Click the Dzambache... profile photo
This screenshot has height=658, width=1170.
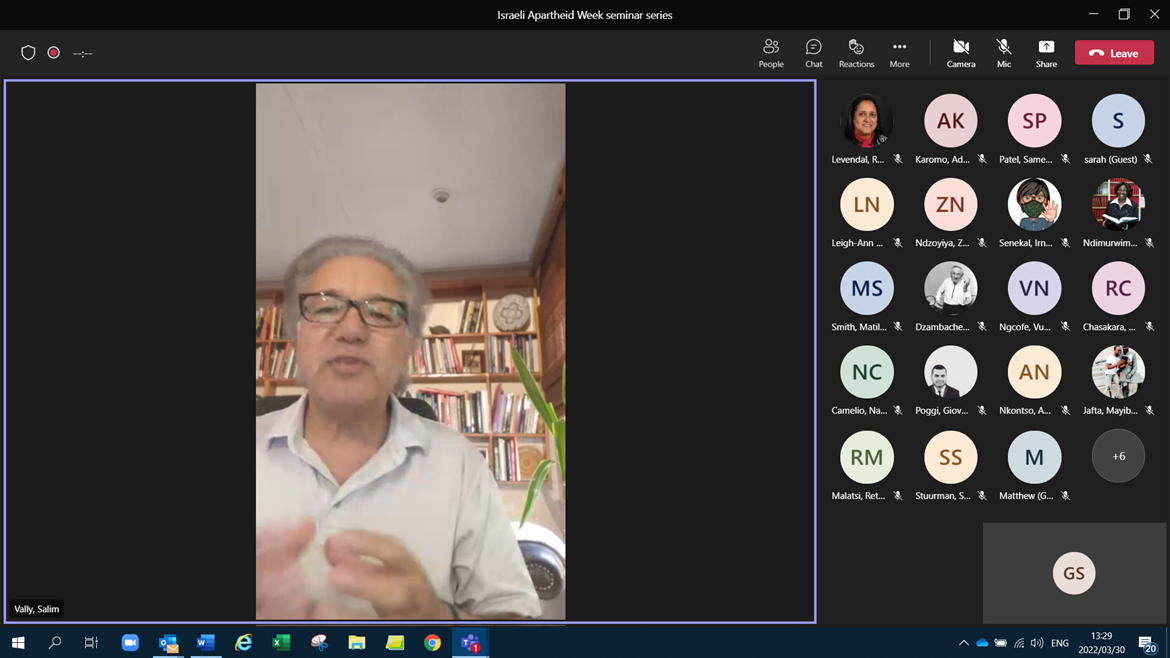[x=950, y=288]
